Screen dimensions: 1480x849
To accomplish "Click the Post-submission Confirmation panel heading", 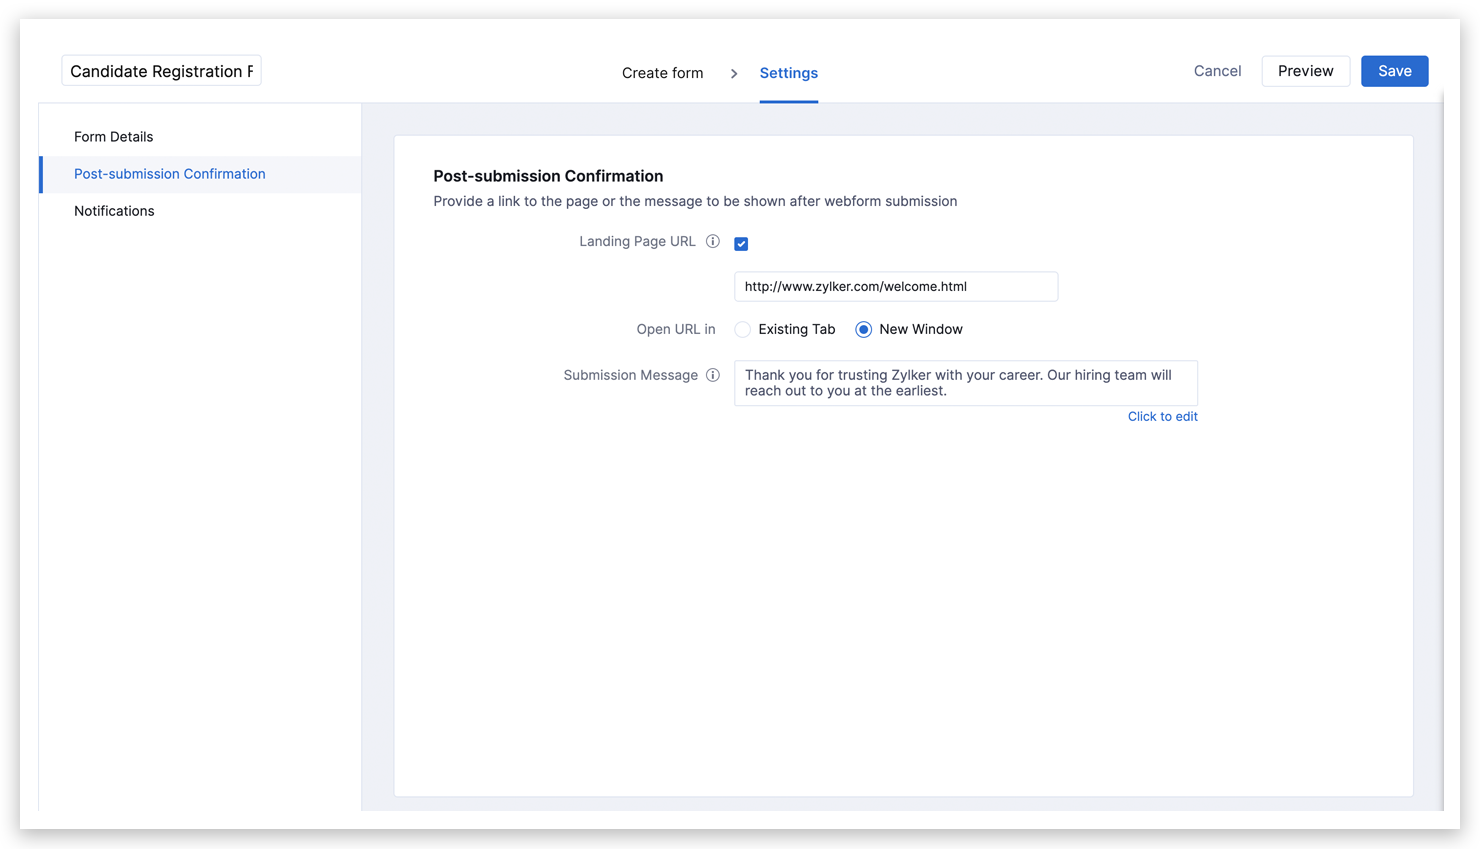I will tap(548, 176).
